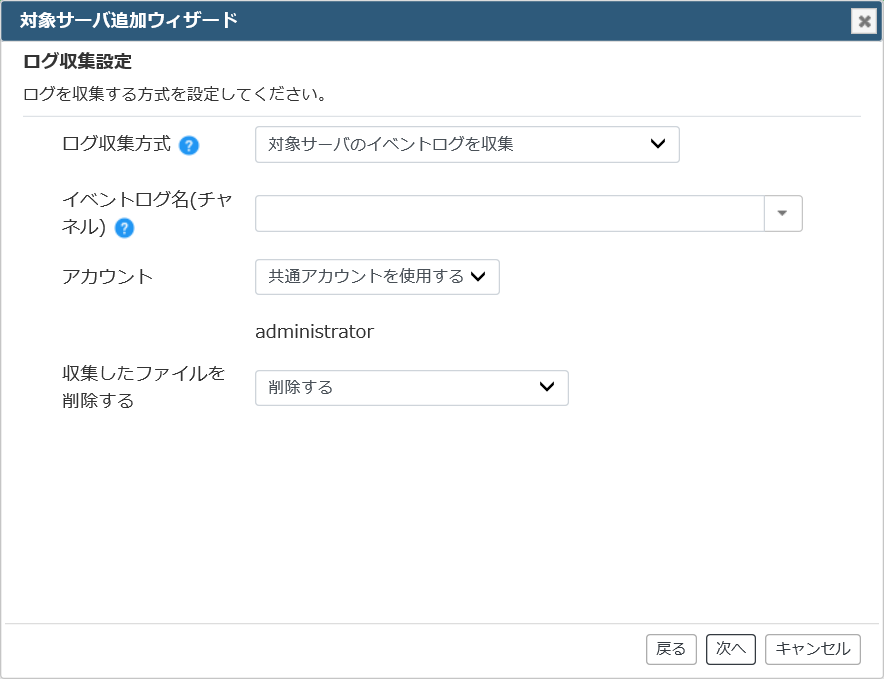Close the 対象サーバ追加ウィザード dialog with X

click(x=864, y=21)
